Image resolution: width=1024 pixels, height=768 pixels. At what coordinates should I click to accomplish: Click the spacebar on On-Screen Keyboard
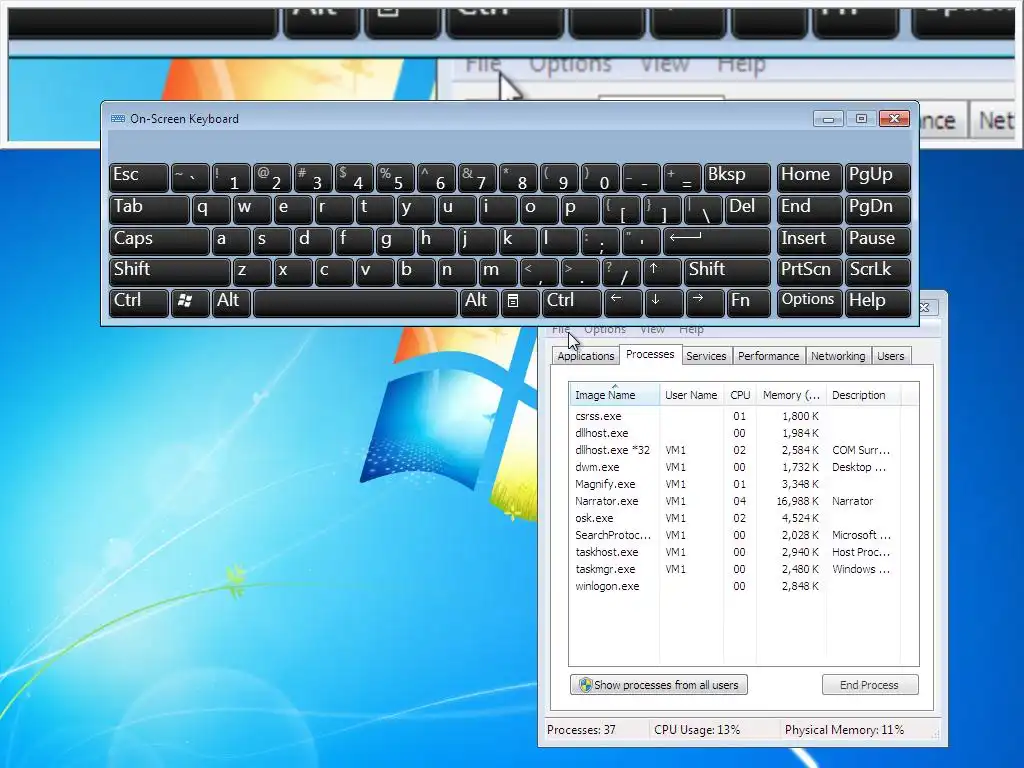click(355, 302)
